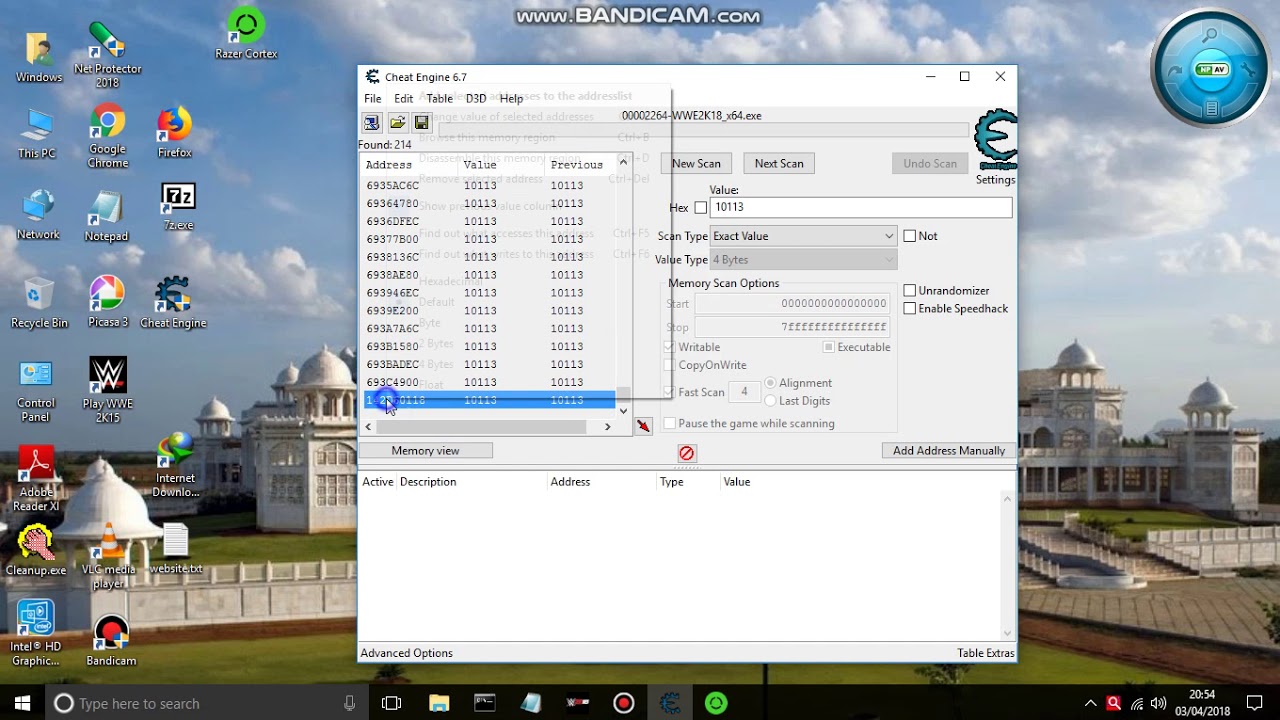
Task: Select the 7z.exe desktop icon
Action: click(x=178, y=207)
